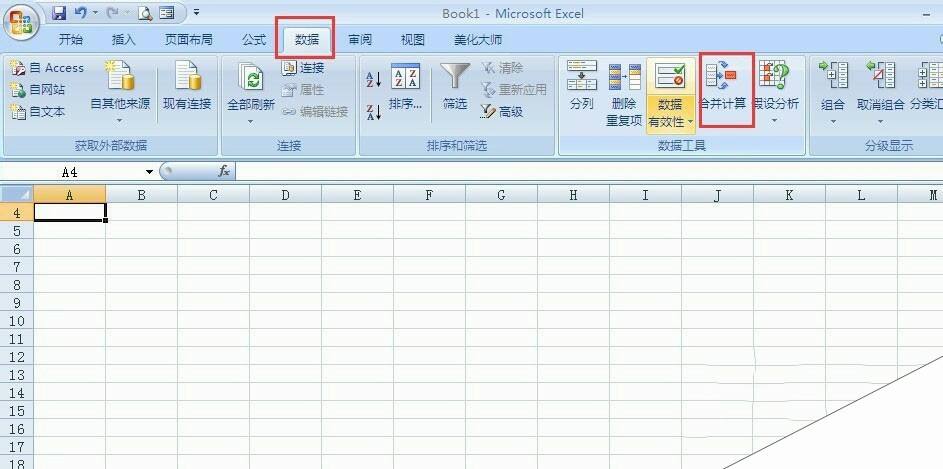Expand the 全部刷新 dropdown arrow
943x469 pixels.
251,121
